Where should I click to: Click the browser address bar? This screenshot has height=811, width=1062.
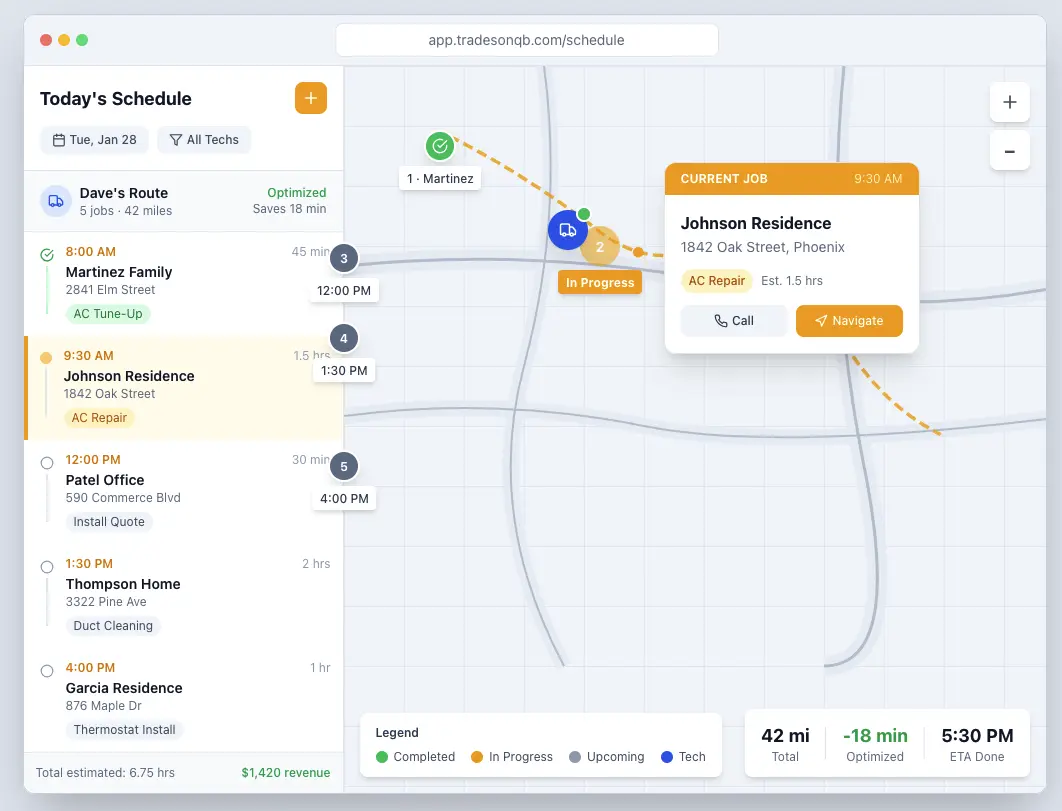(x=527, y=40)
